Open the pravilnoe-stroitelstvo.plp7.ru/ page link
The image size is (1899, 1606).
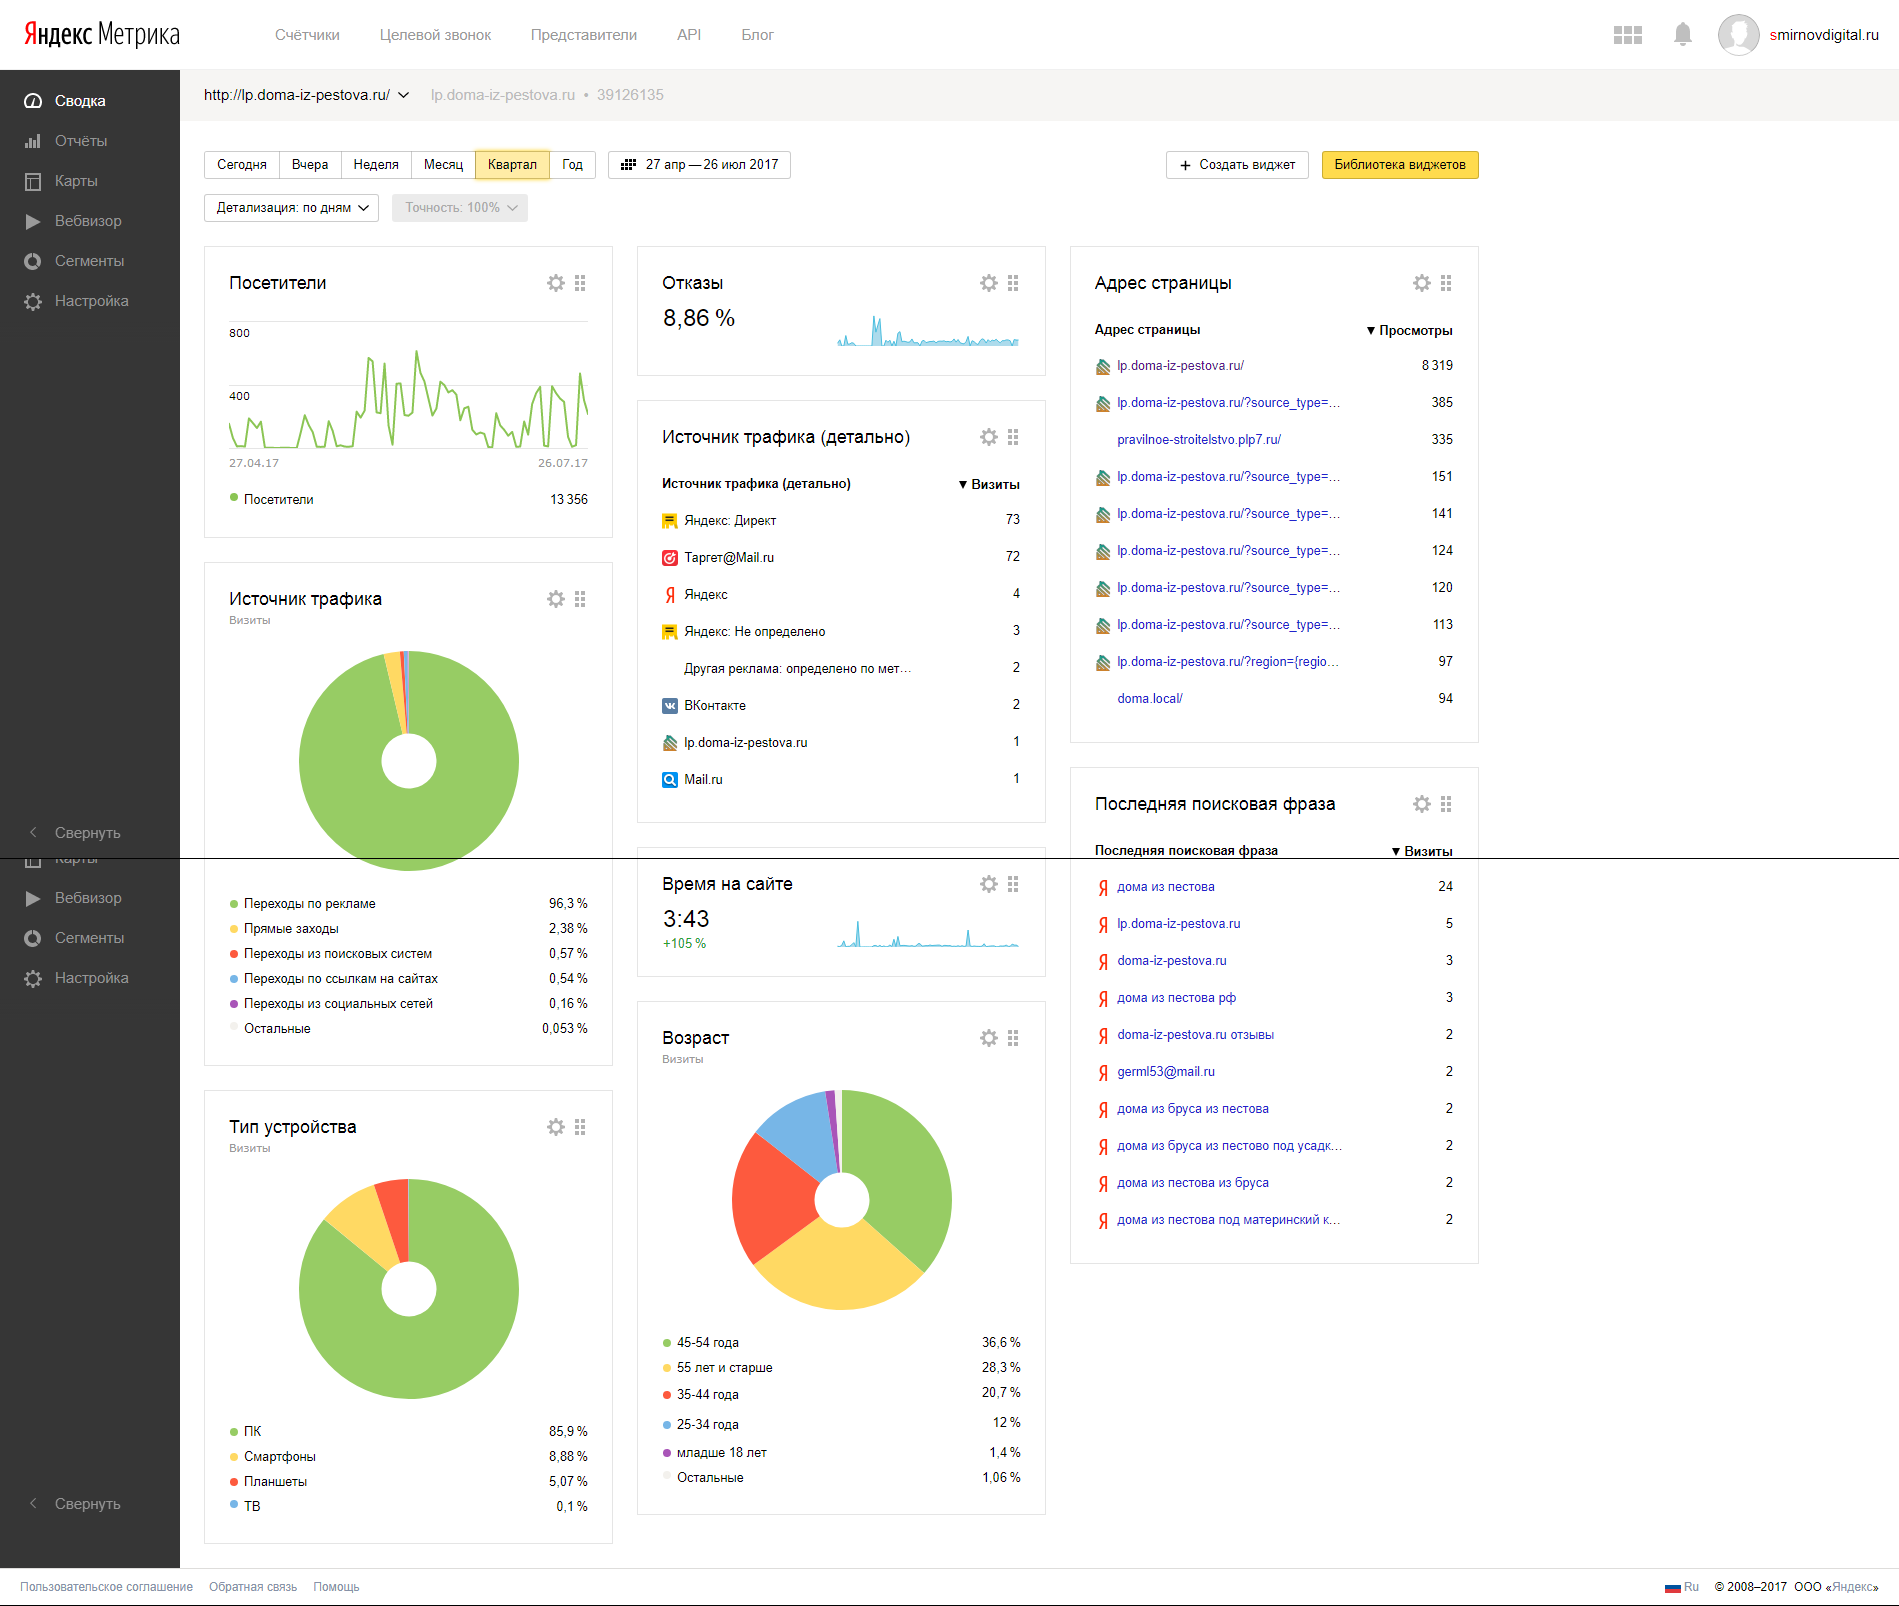pos(1198,439)
